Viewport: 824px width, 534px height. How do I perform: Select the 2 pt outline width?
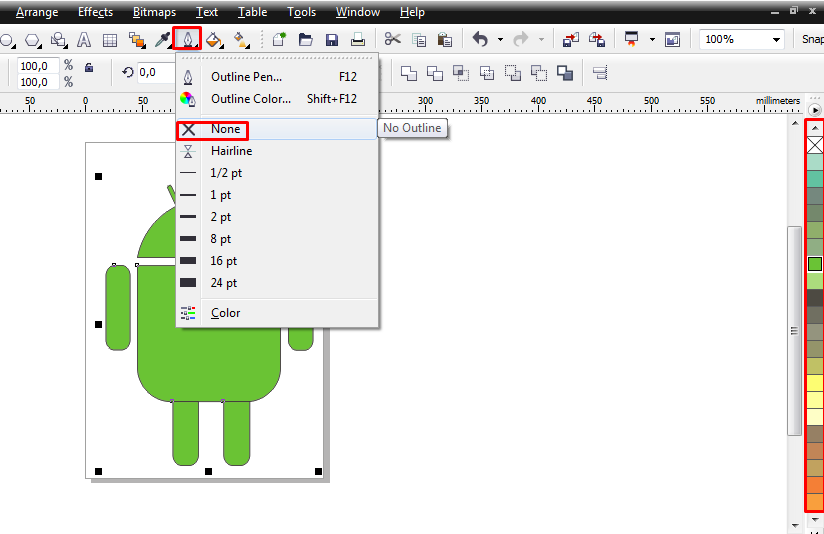click(x=277, y=217)
